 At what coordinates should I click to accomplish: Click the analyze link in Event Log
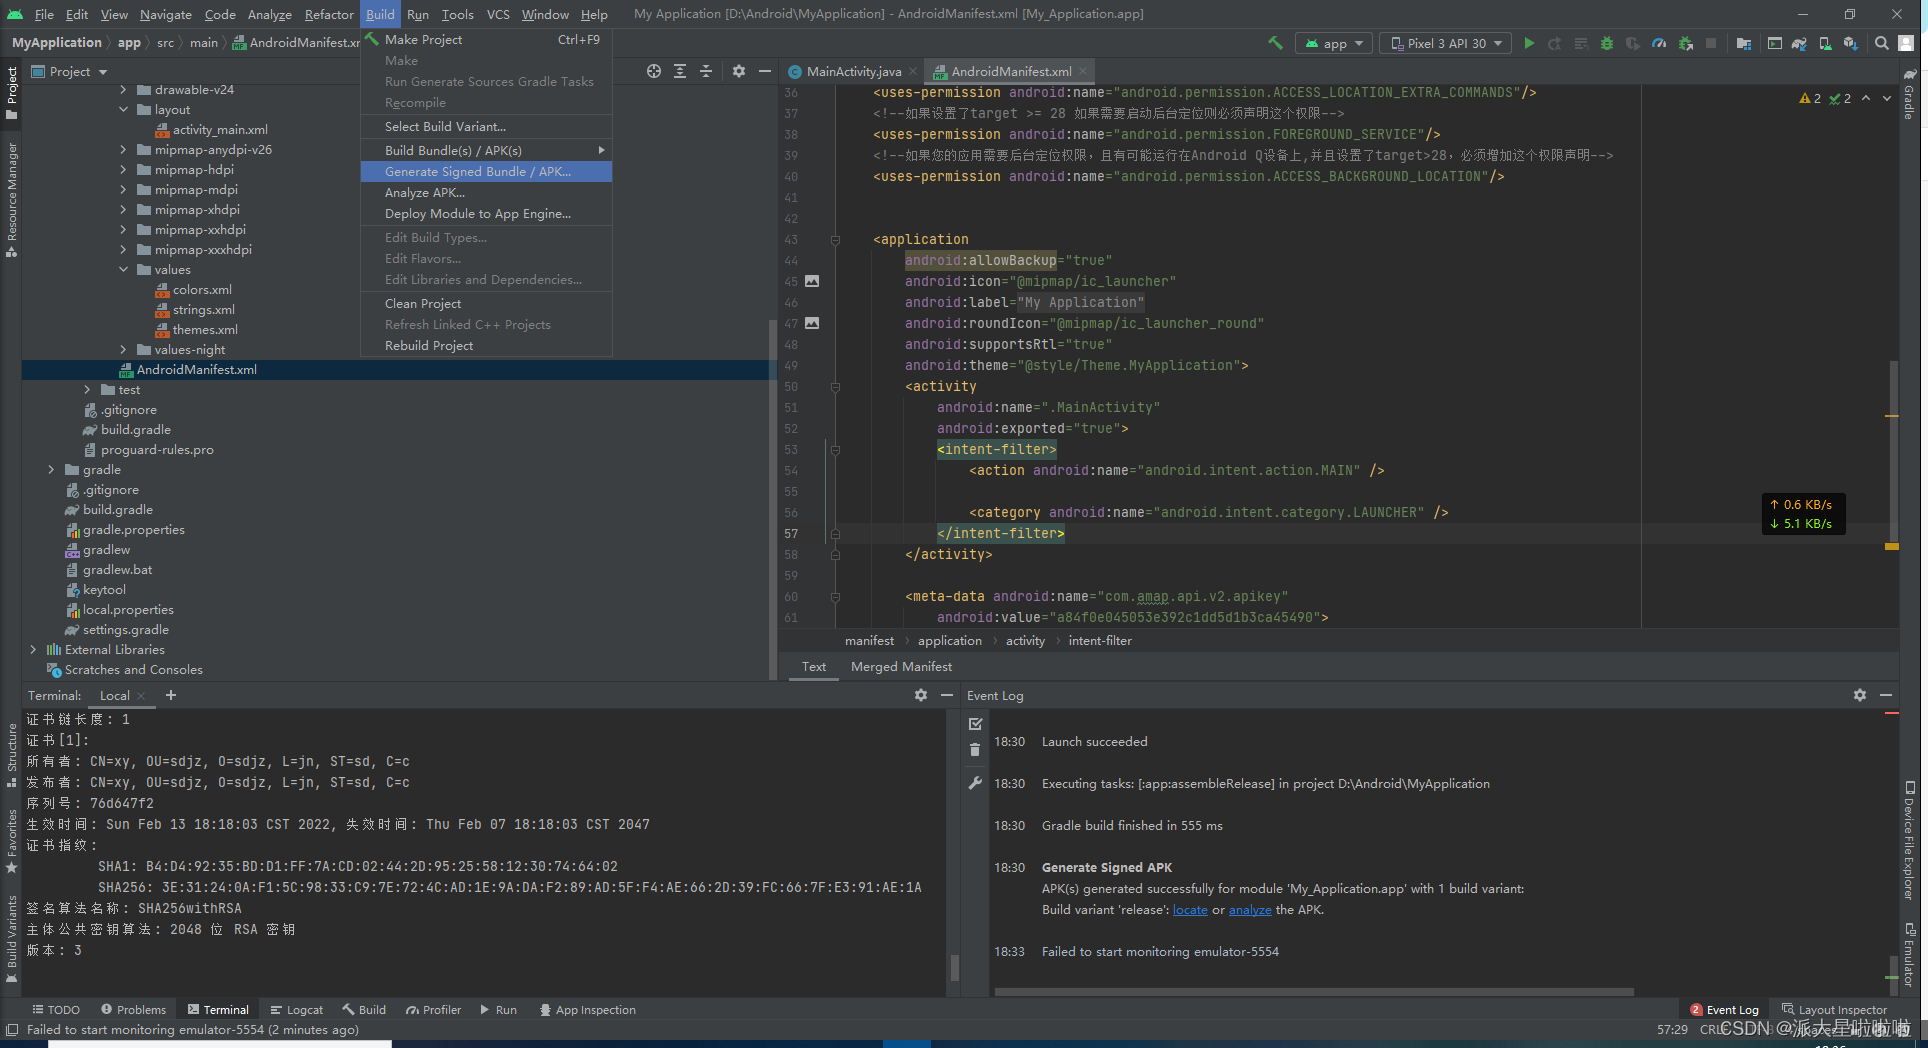(1250, 909)
